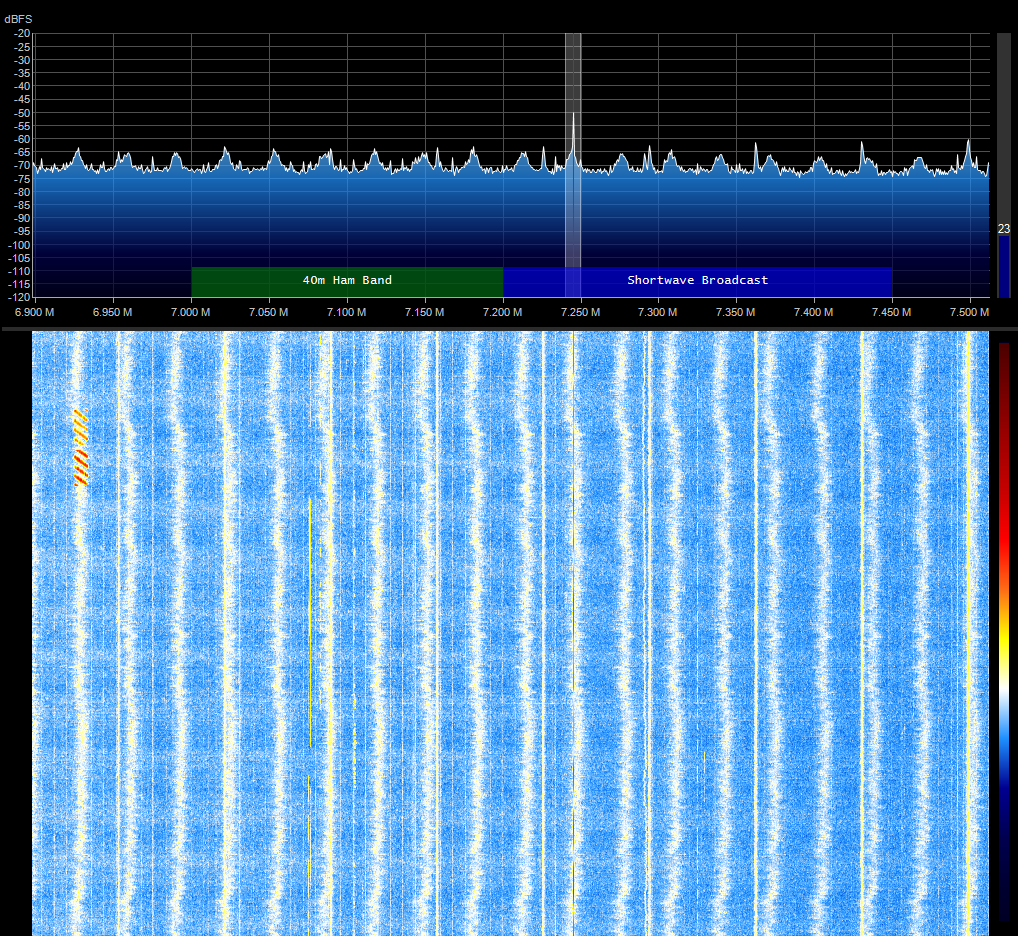Click the 7.100 M frequency axis label
This screenshot has height=936, width=1018.
346,313
